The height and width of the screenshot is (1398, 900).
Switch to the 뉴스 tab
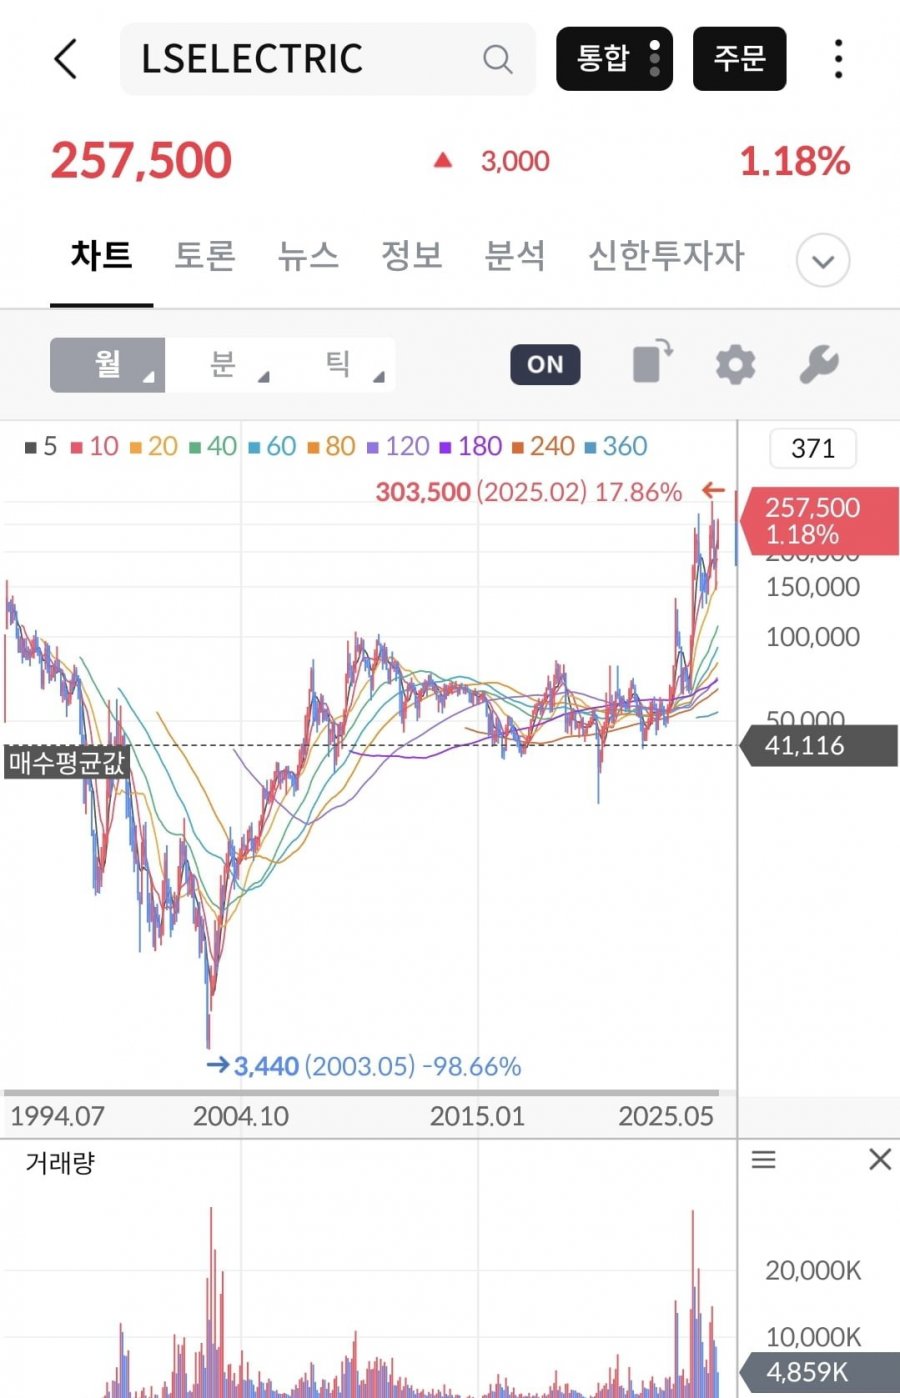click(x=308, y=256)
